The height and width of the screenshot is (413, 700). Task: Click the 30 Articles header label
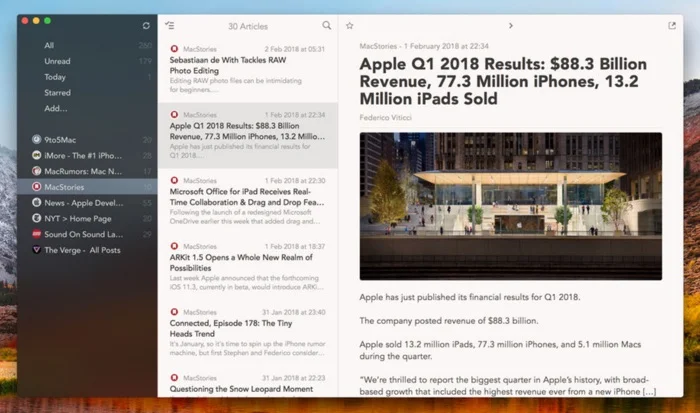[248, 26]
